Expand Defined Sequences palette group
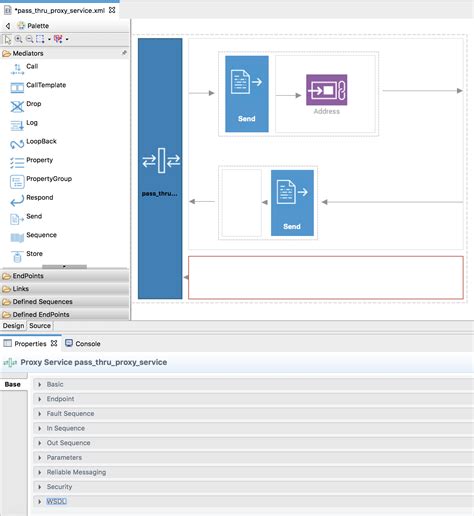This screenshot has height=516, width=474. (64, 302)
